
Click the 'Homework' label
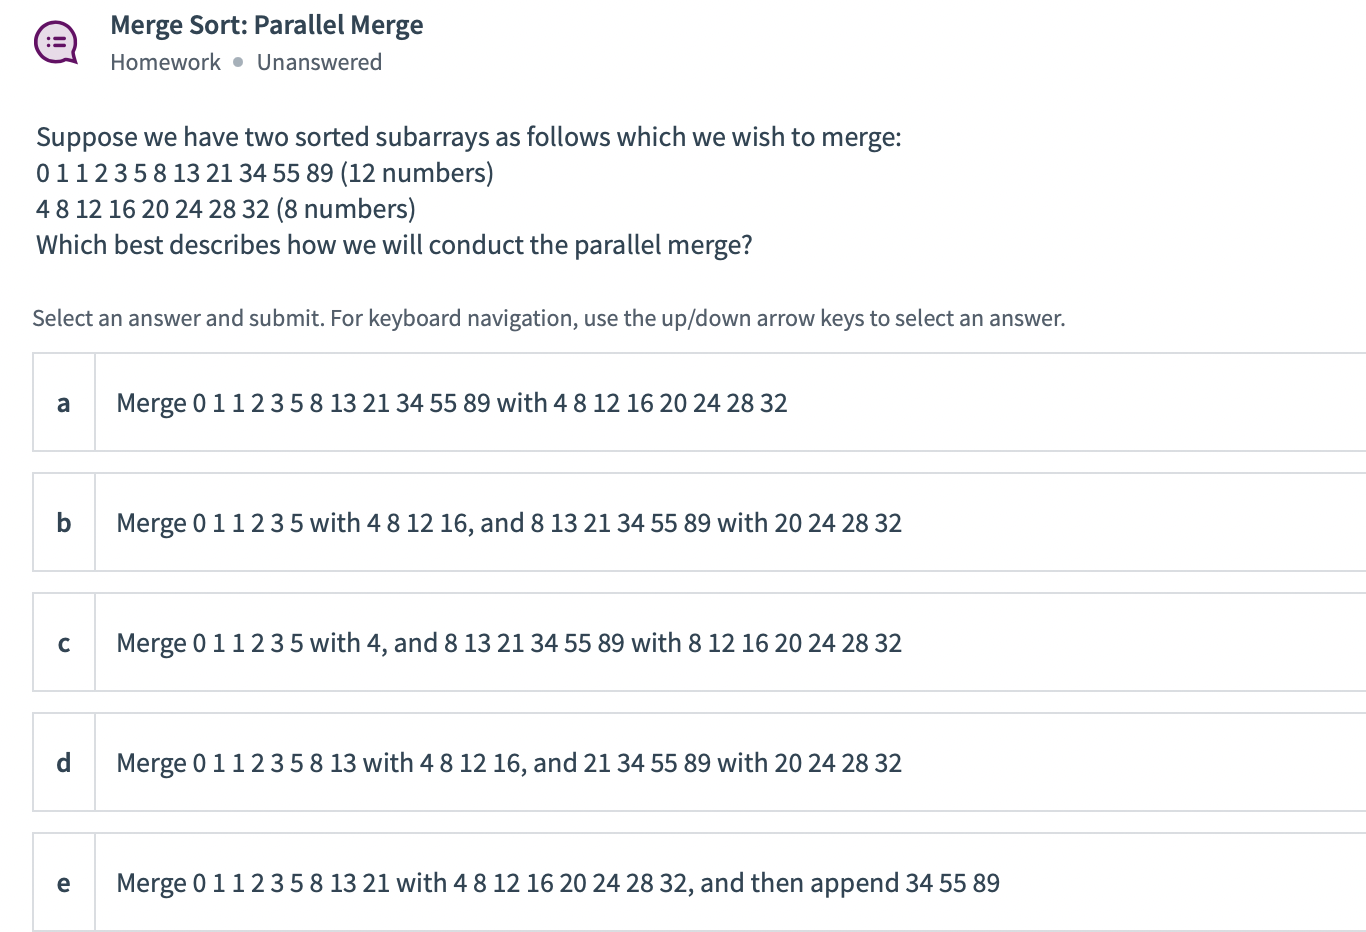(x=166, y=61)
